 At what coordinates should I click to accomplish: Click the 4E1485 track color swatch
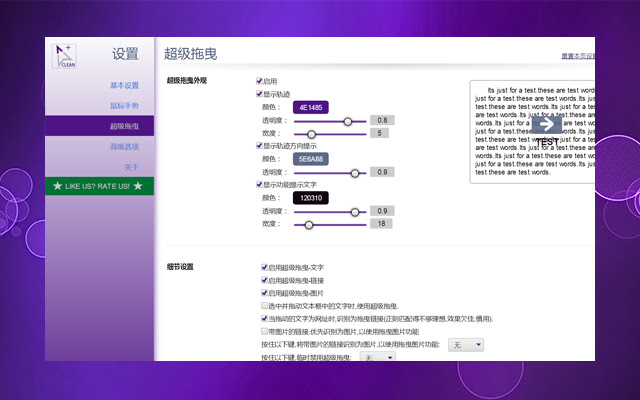[310, 107]
